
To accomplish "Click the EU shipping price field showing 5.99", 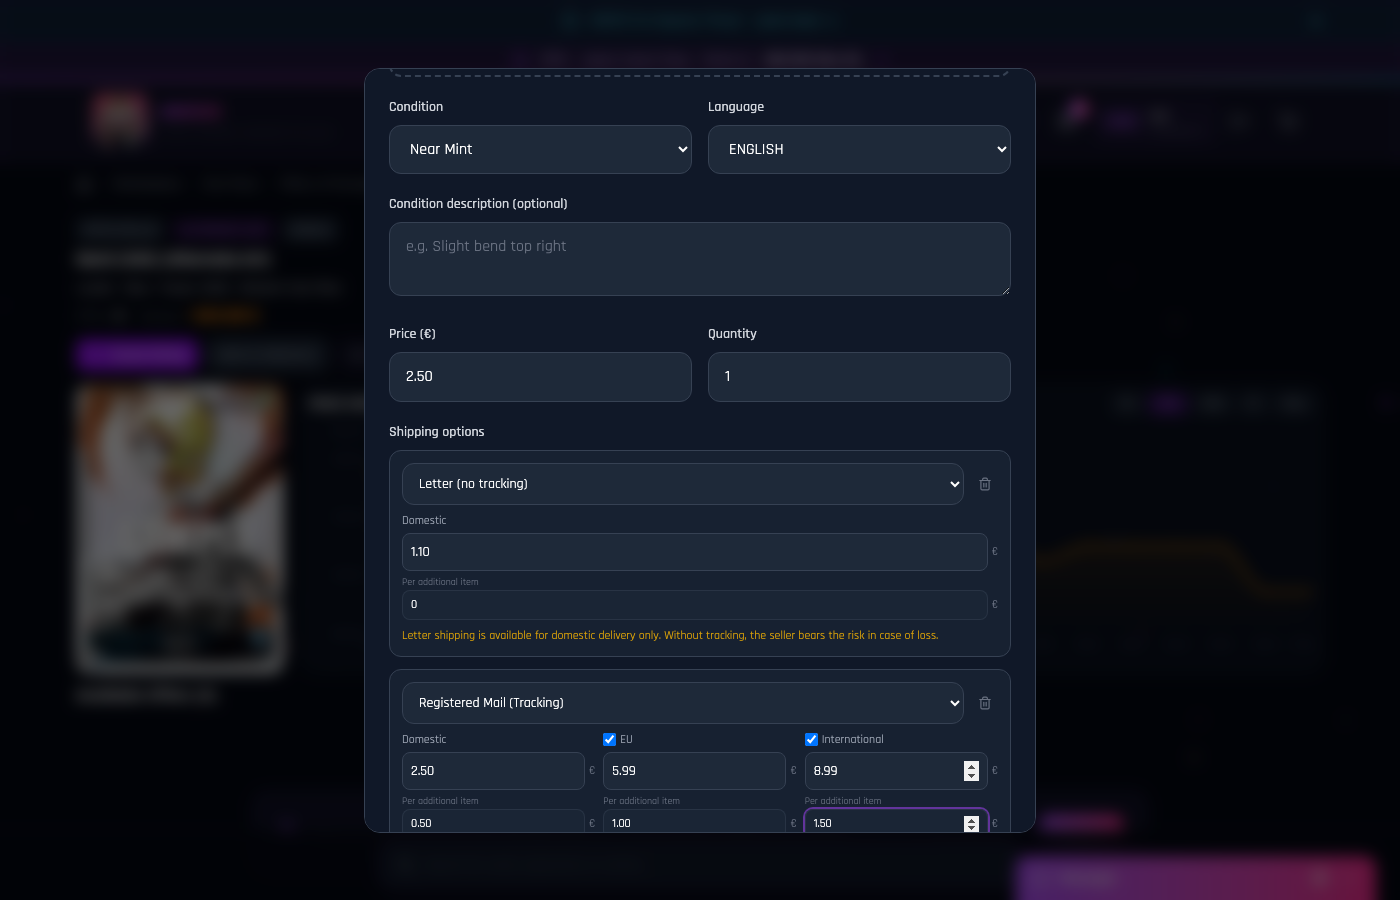I will (694, 771).
